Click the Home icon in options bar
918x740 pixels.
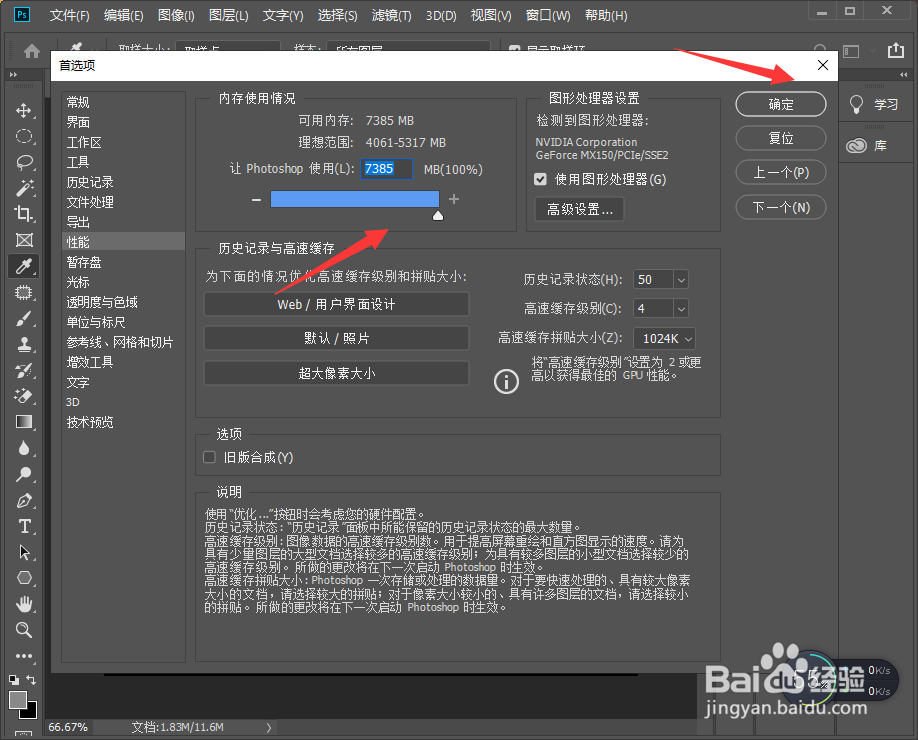pyautogui.click(x=32, y=51)
